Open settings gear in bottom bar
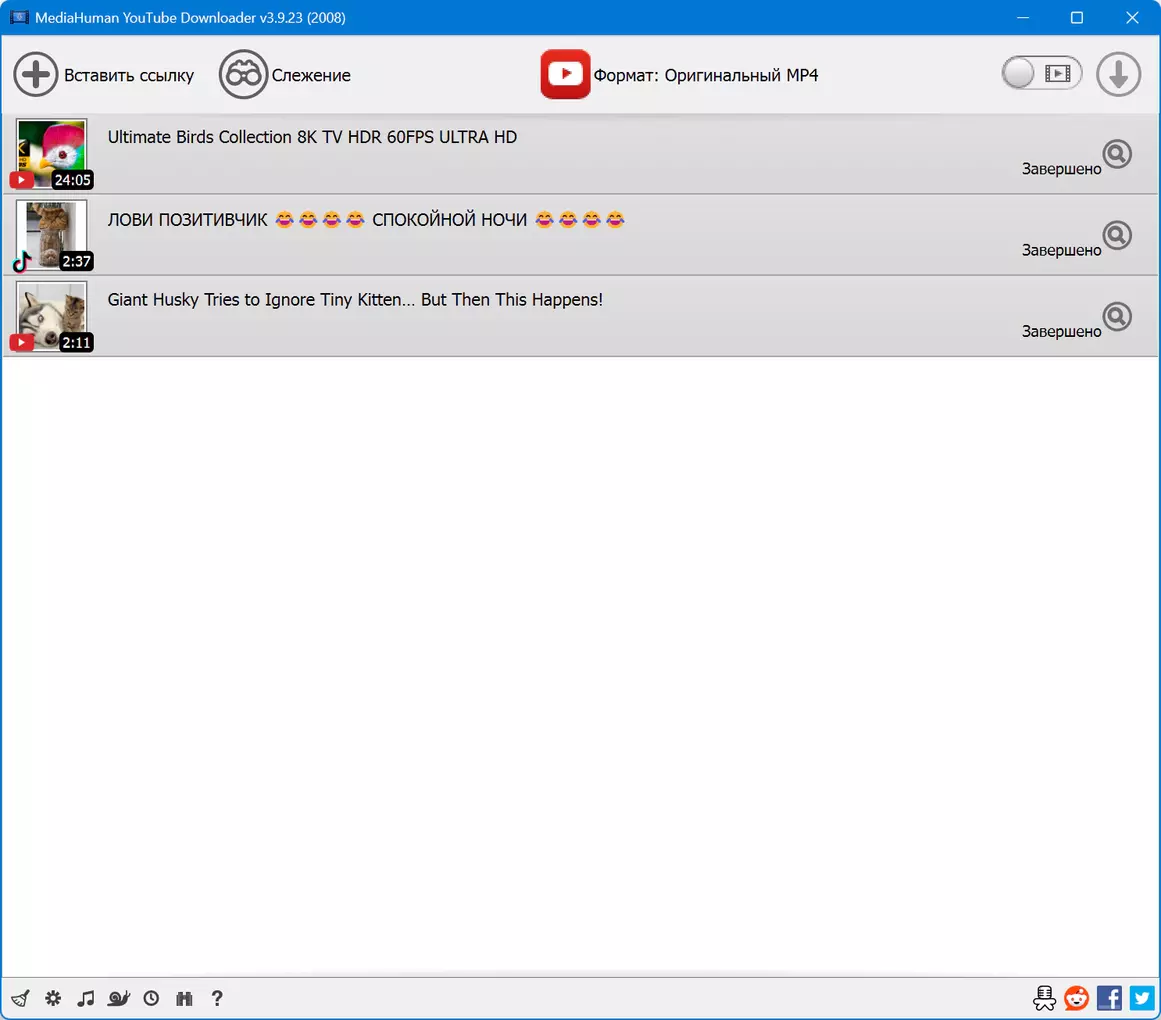Viewport: 1161px width, 1020px height. (53, 999)
